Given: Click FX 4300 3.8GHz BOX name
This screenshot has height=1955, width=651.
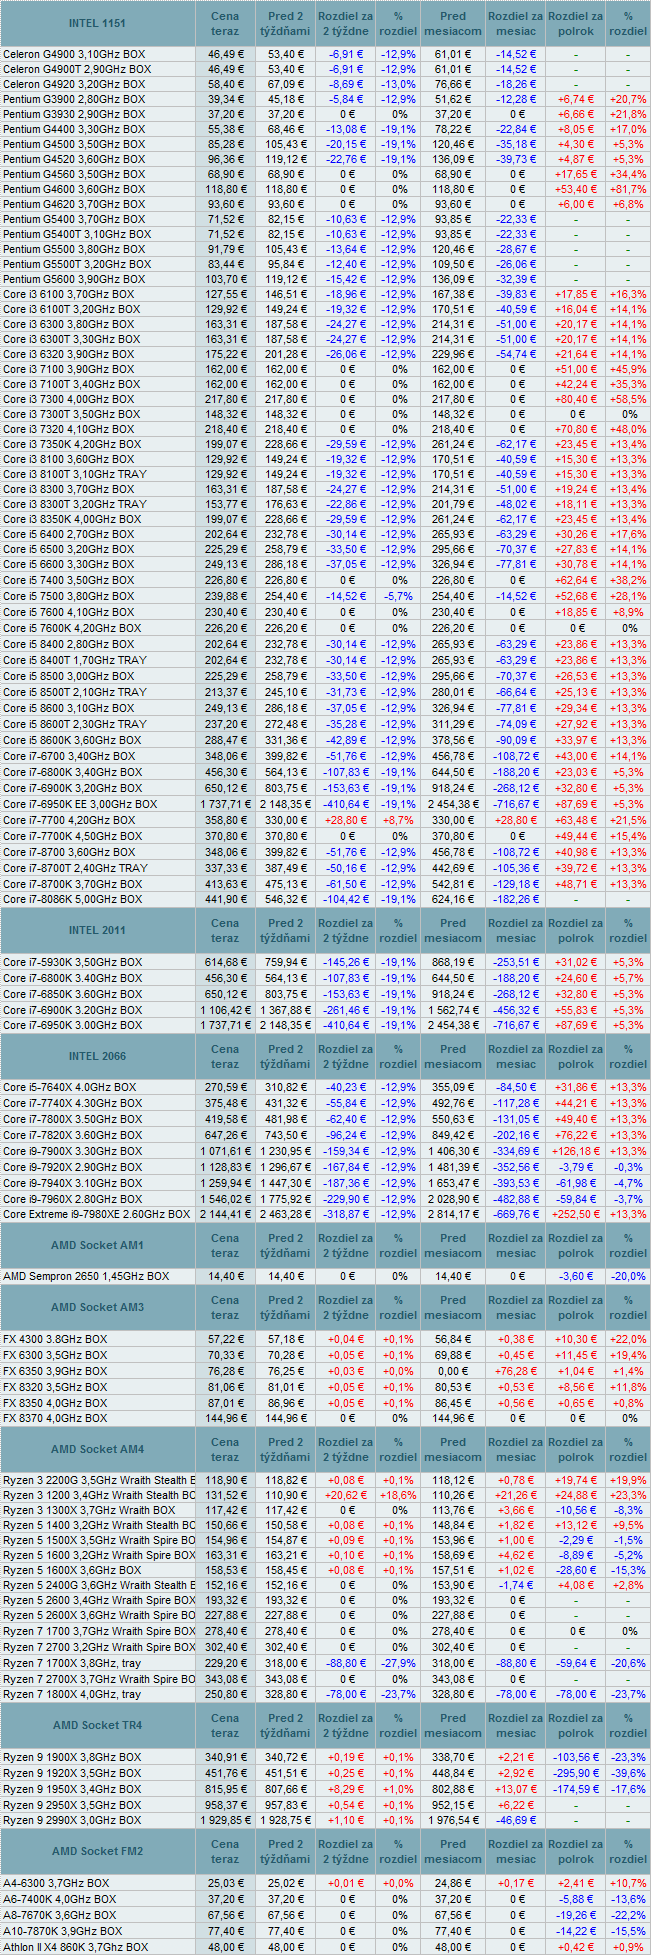Looking at the screenshot, I should pyautogui.click(x=55, y=1339).
